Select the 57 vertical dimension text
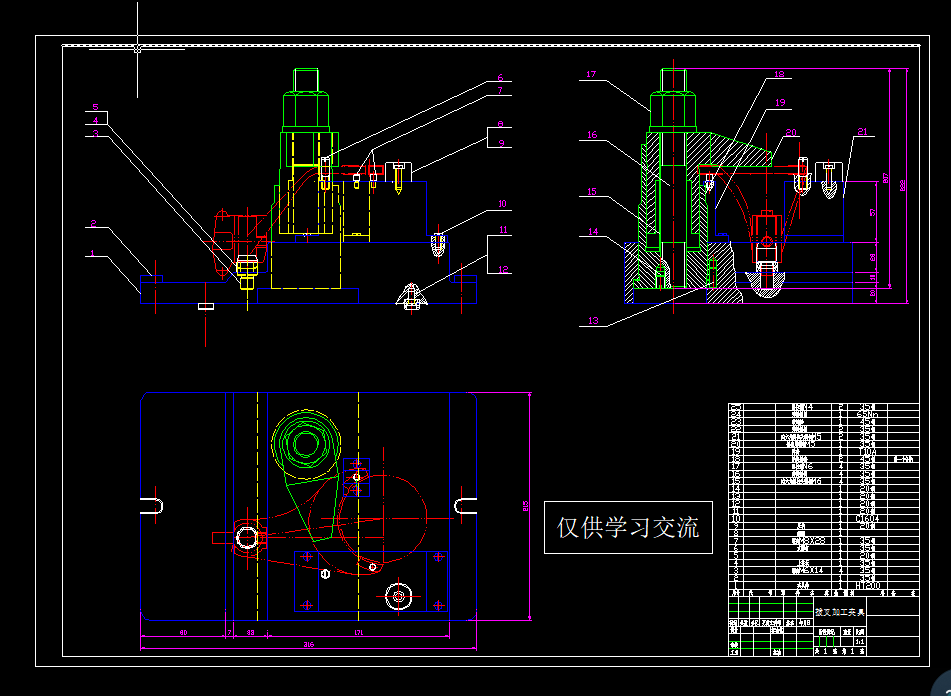This screenshot has height=696, width=951. pos(873,212)
